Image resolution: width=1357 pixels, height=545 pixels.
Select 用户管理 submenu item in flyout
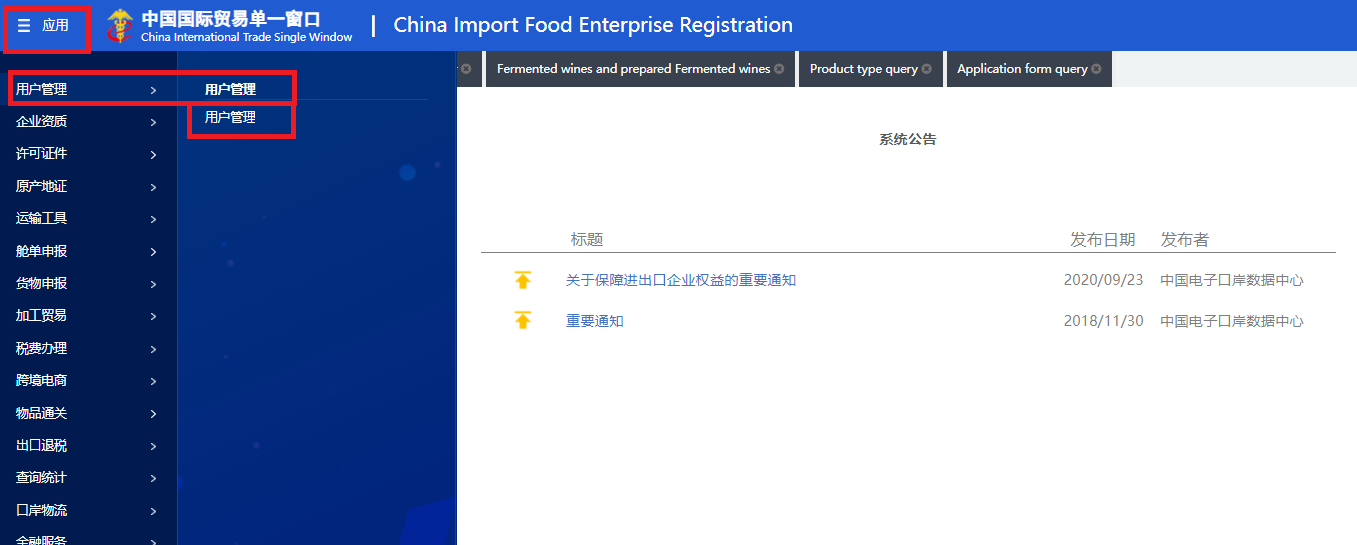click(x=230, y=118)
